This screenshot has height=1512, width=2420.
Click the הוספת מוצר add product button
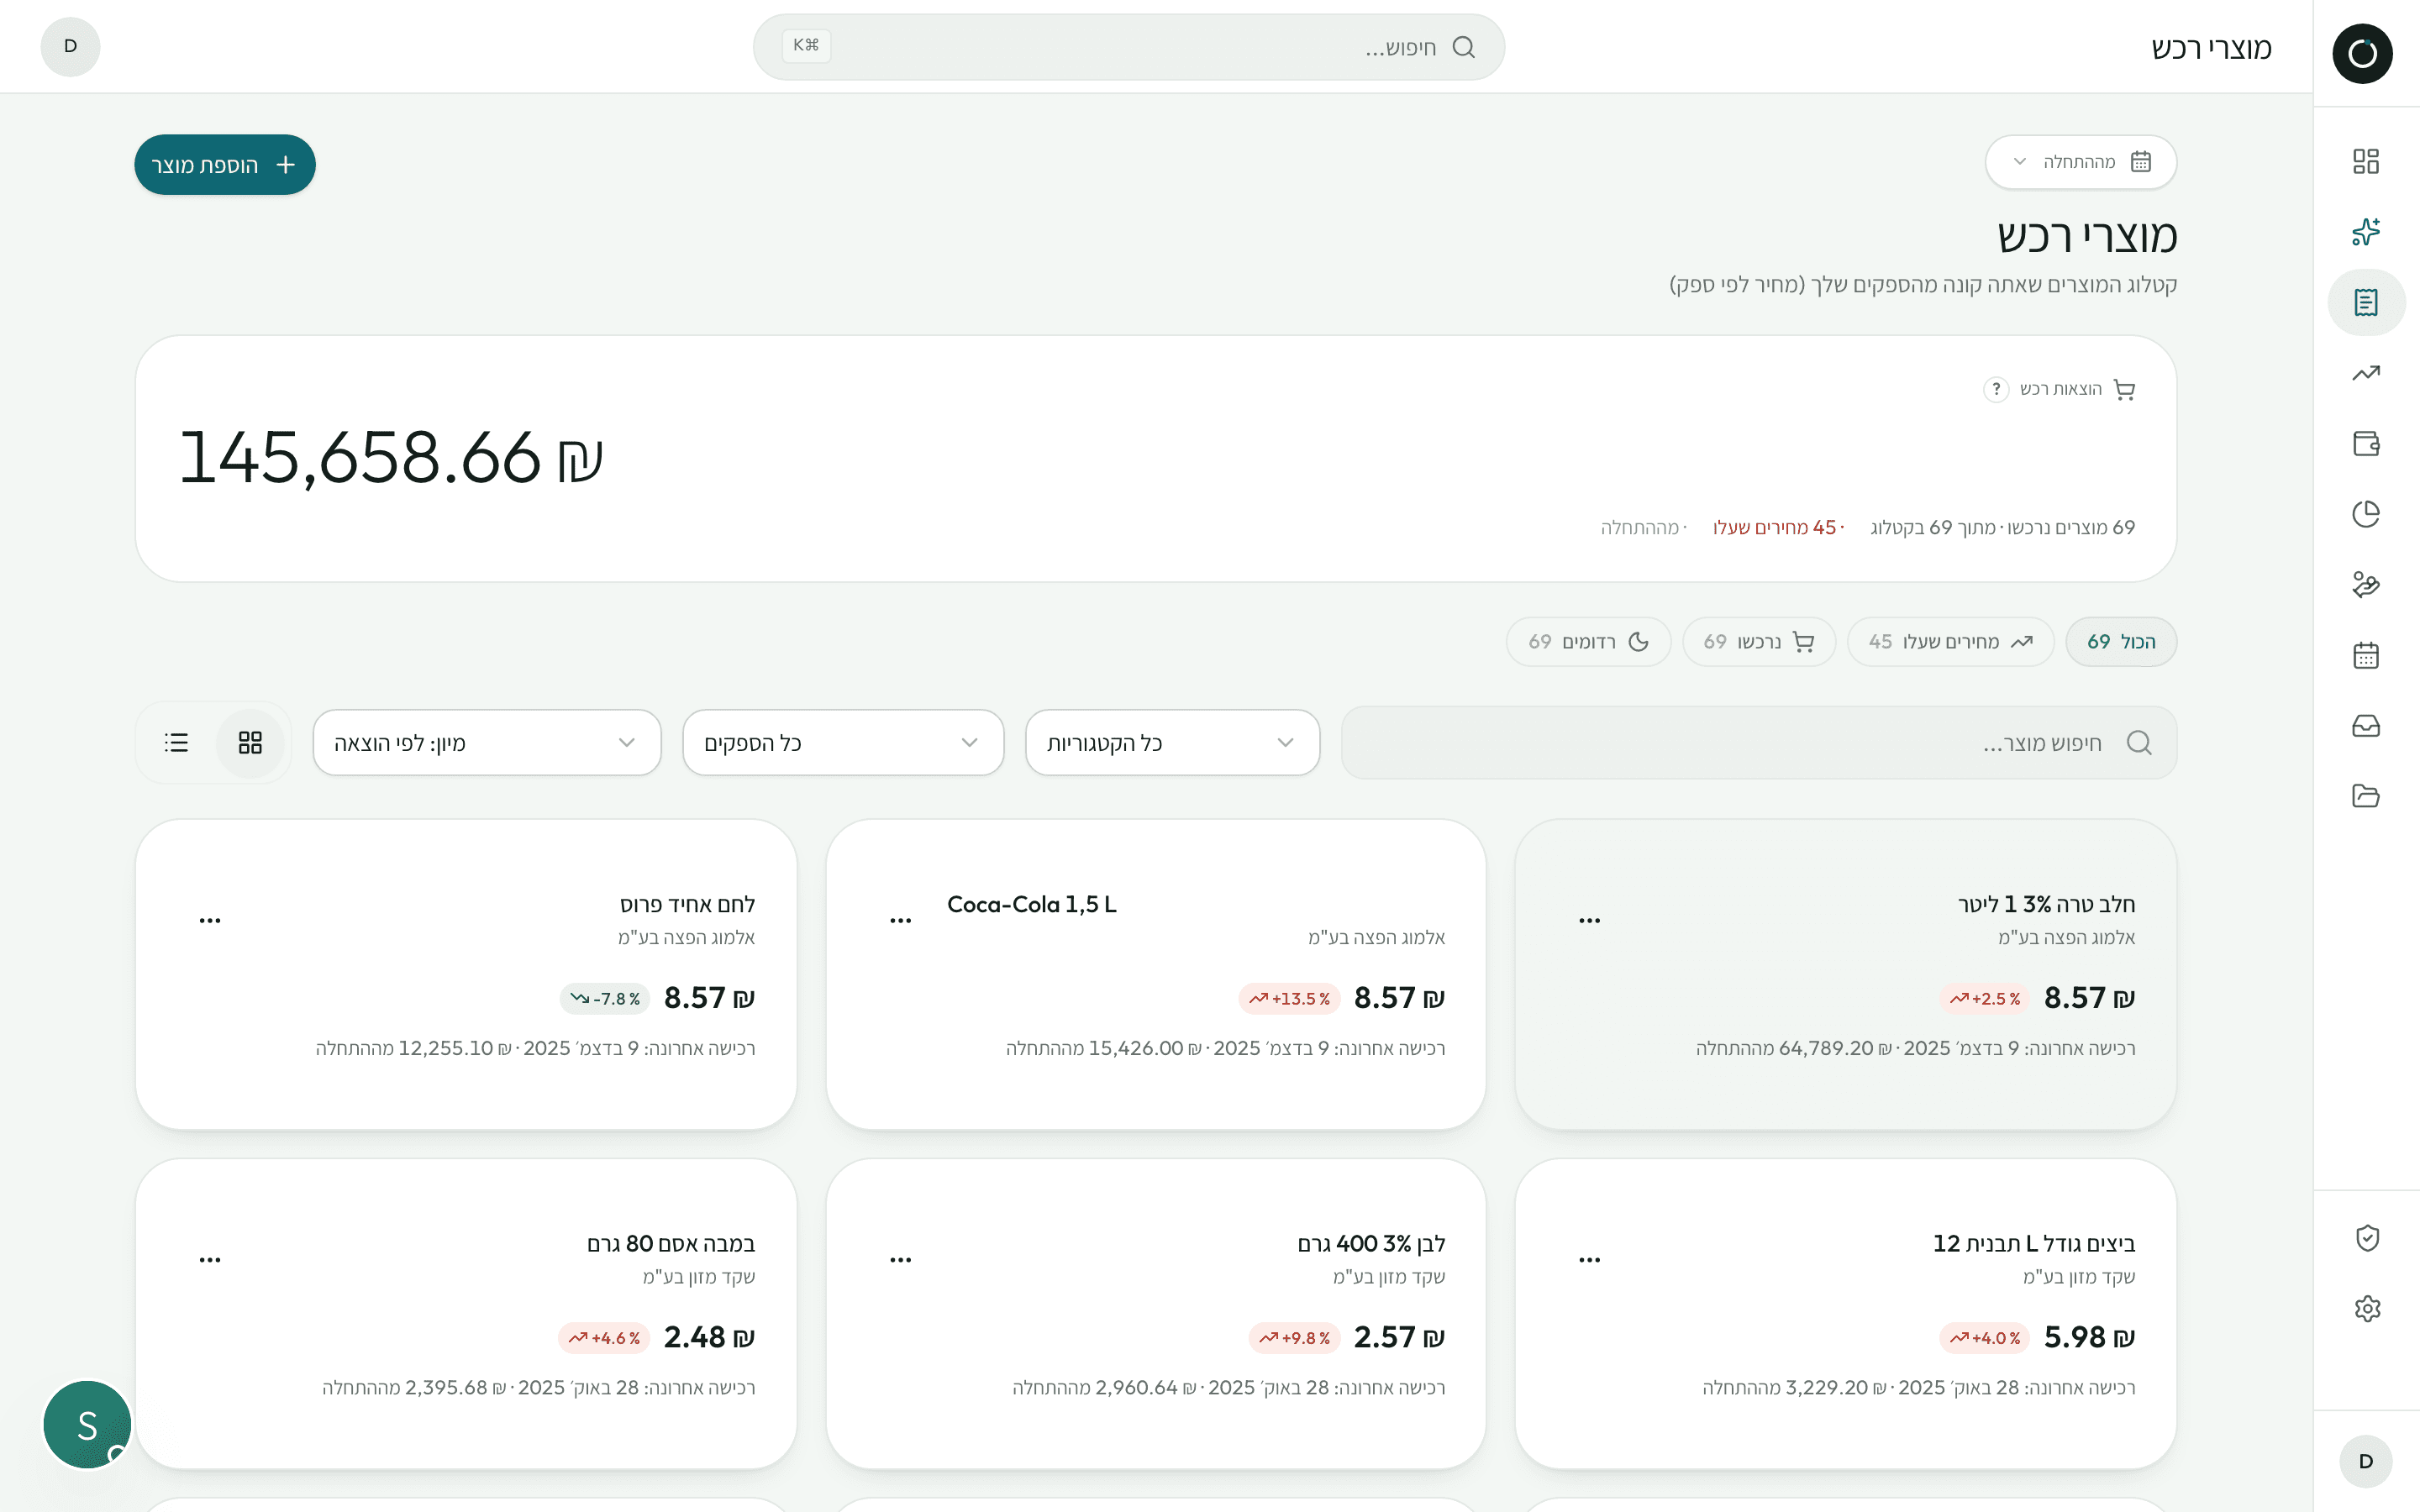click(225, 165)
